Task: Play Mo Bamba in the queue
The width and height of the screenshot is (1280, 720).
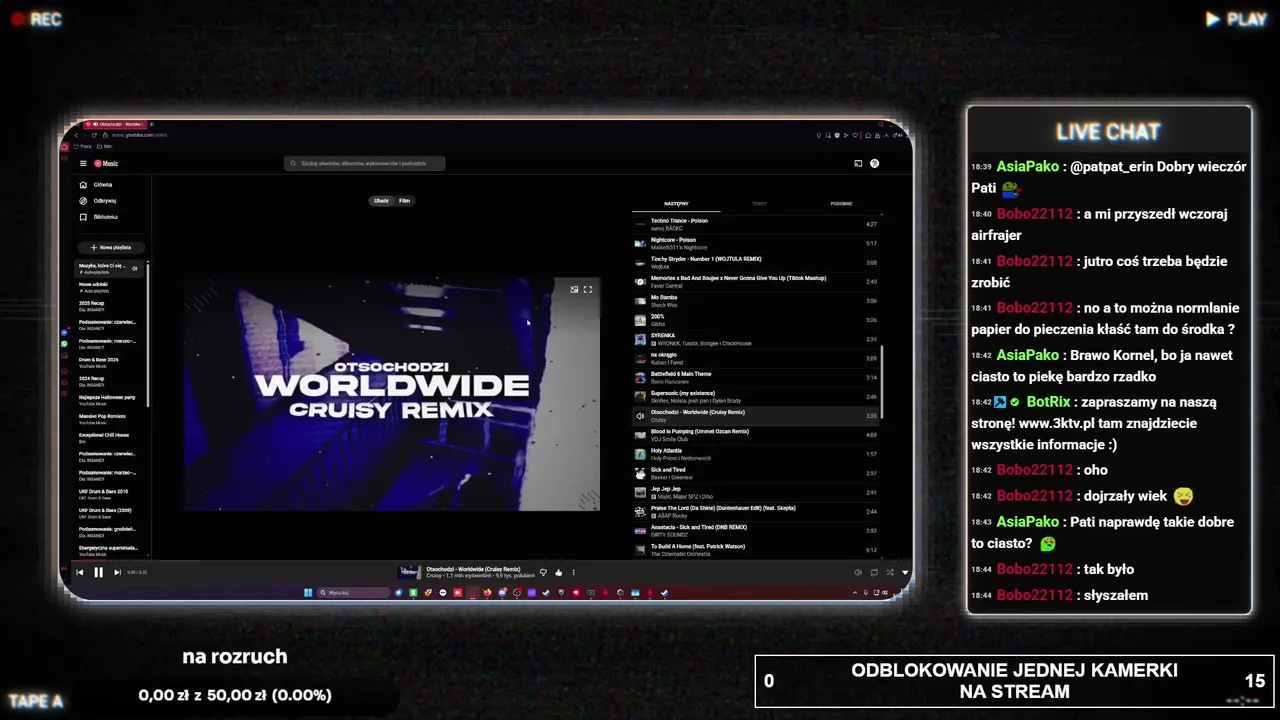Action: 757,301
